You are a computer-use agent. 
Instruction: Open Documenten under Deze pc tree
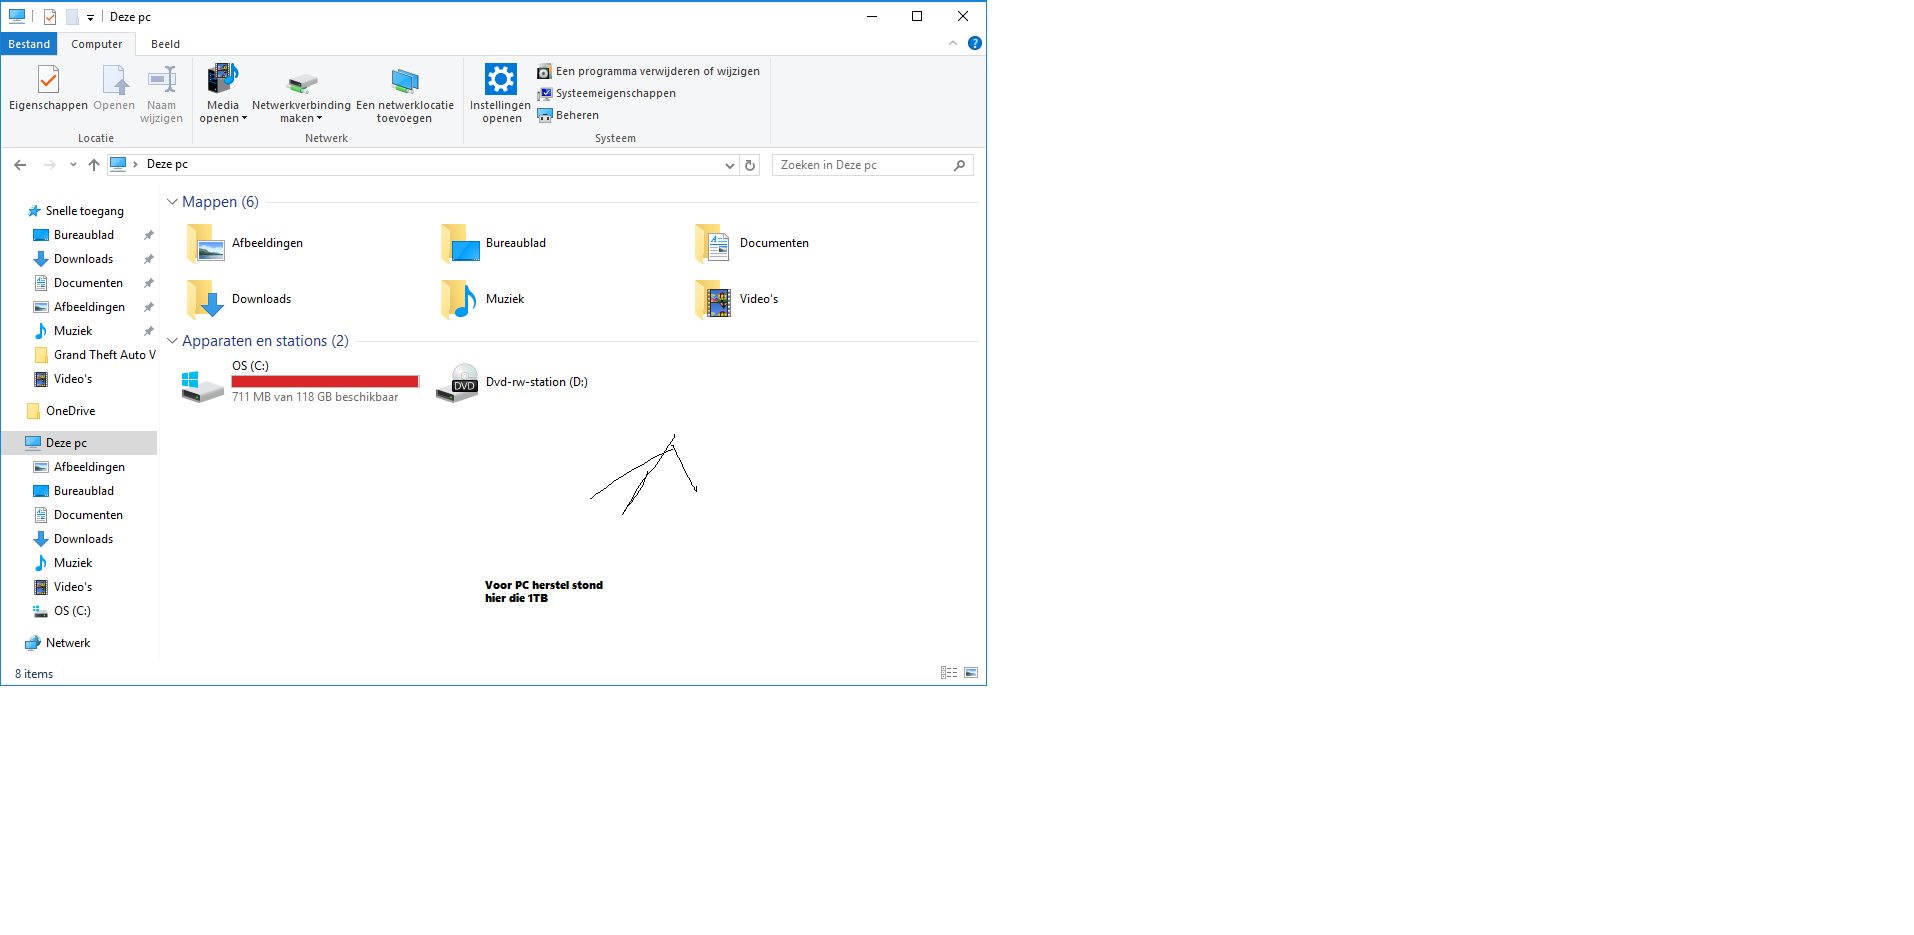pyautogui.click(x=88, y=515)
